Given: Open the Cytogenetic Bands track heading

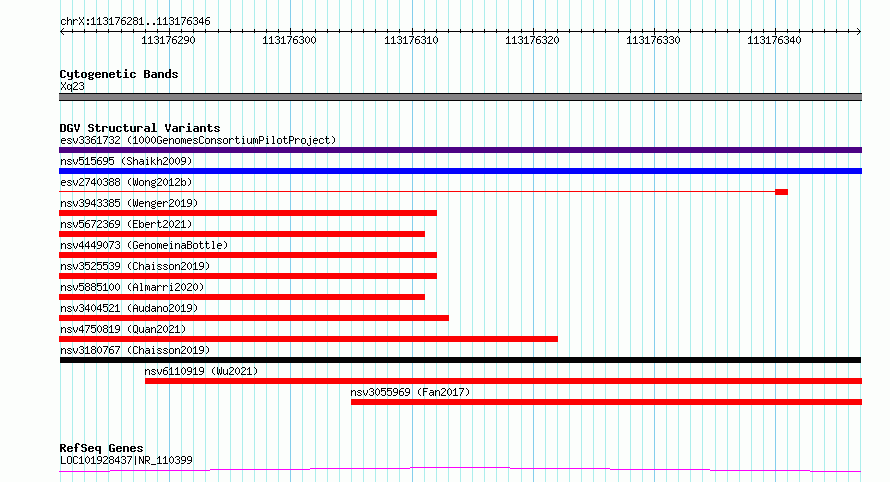Looking at the screenshot, I should (119, 74).
